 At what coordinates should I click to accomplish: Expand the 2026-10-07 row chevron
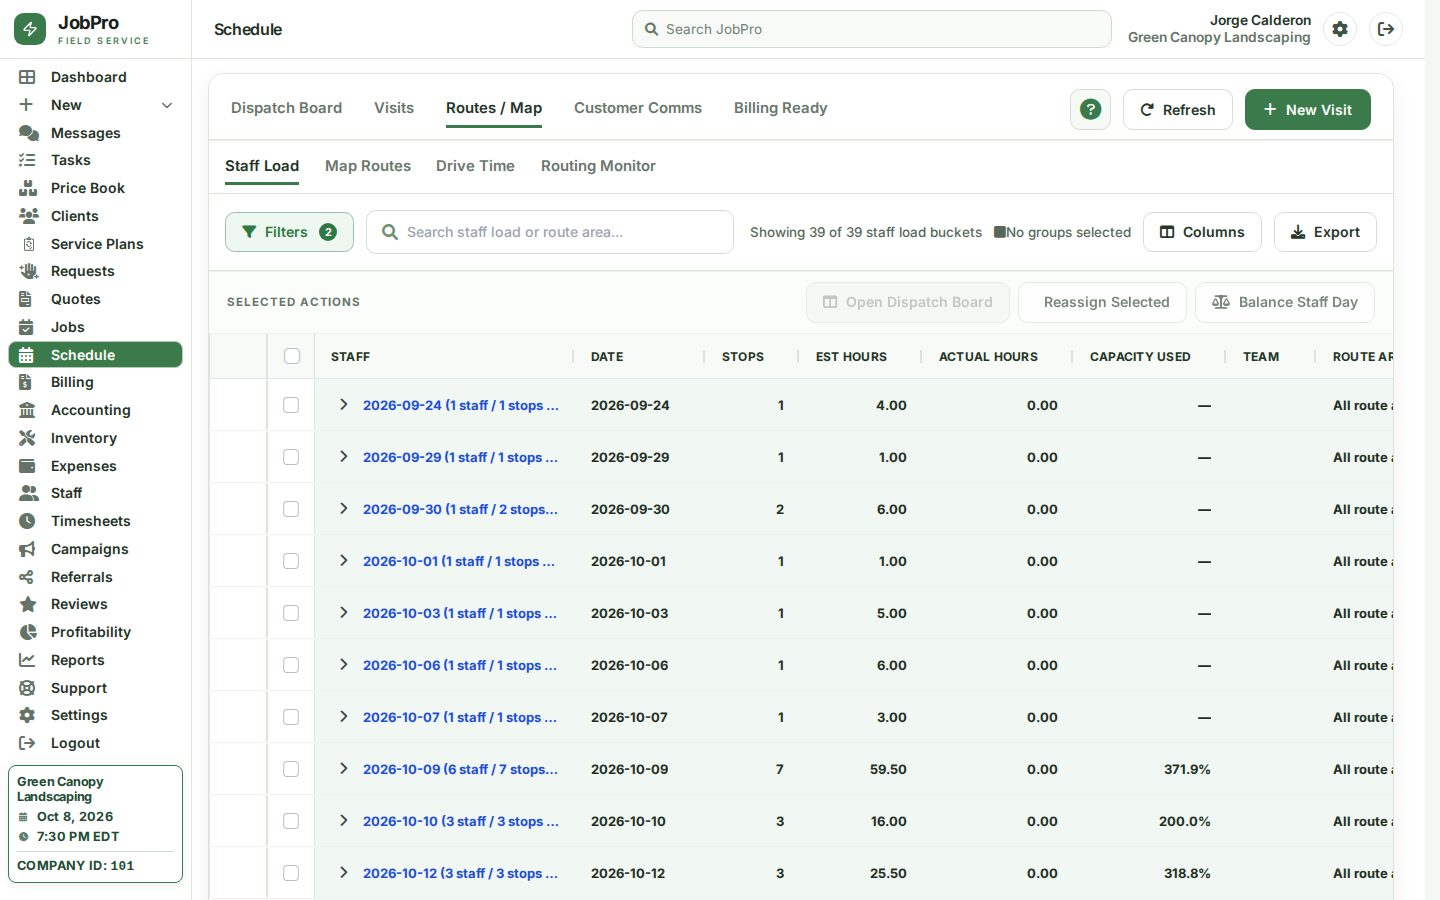(343, 717)
